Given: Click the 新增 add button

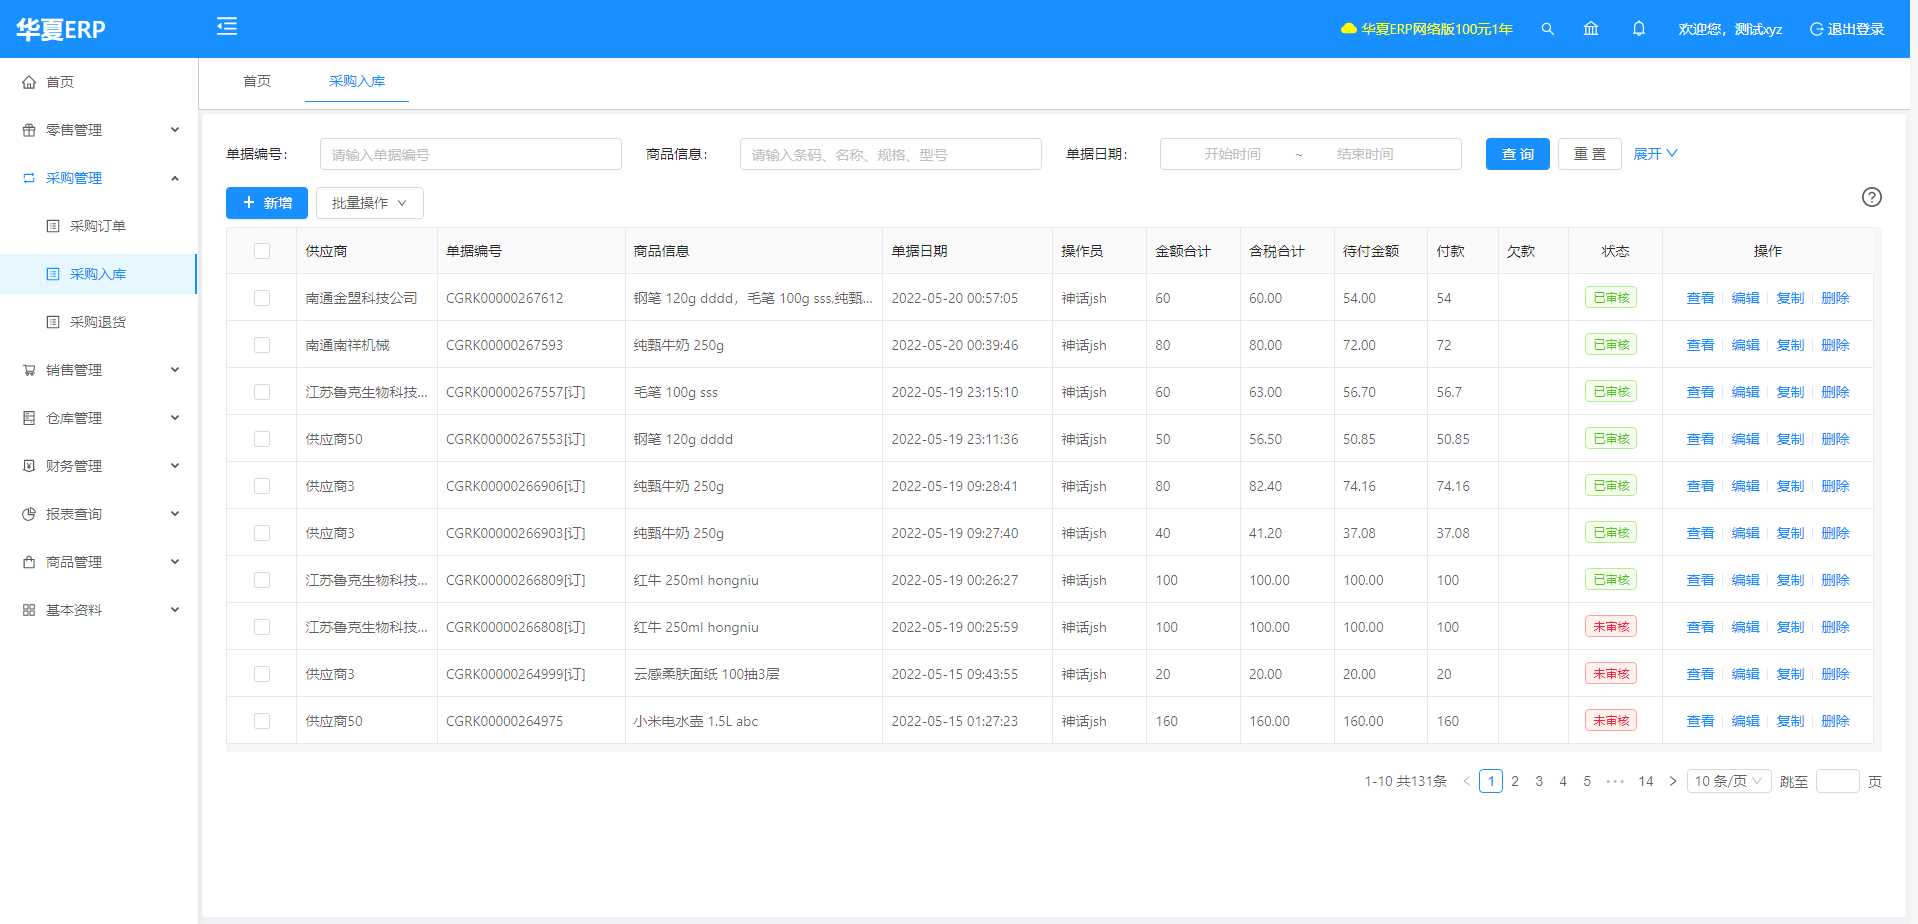Looking at the screenshot, I should coord(267,203).
